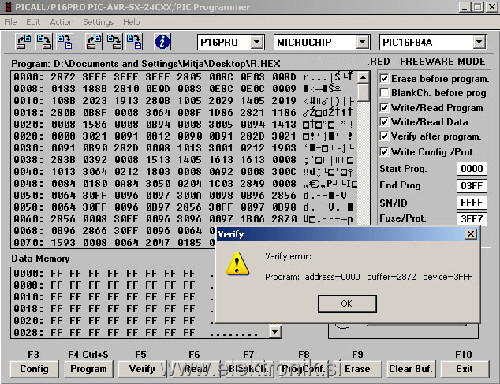Toggle Write/Read Data checkbox
The image size is (500, 384).
click(x=384, y=122)
